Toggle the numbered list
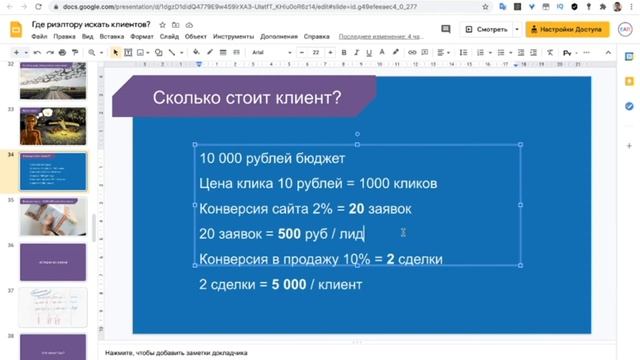640x360 pixels. coord(480,53)
